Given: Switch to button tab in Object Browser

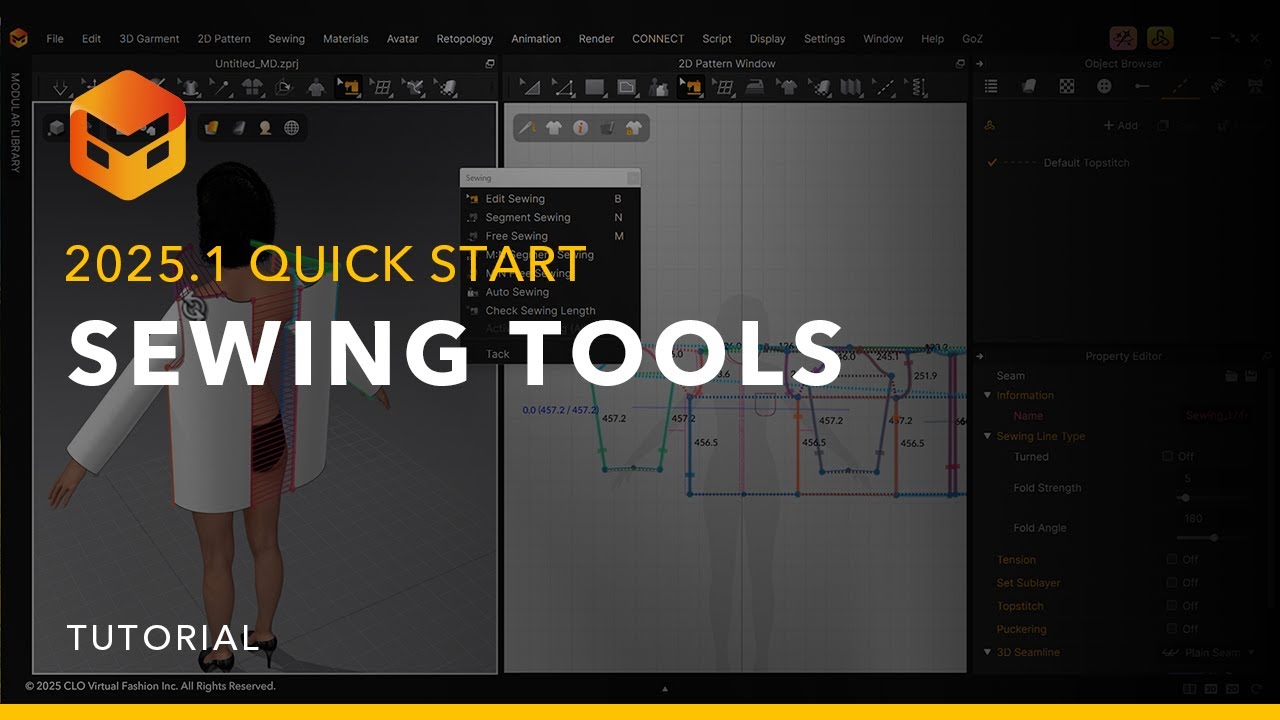Looking at the screenshot, I should 1104,86.
